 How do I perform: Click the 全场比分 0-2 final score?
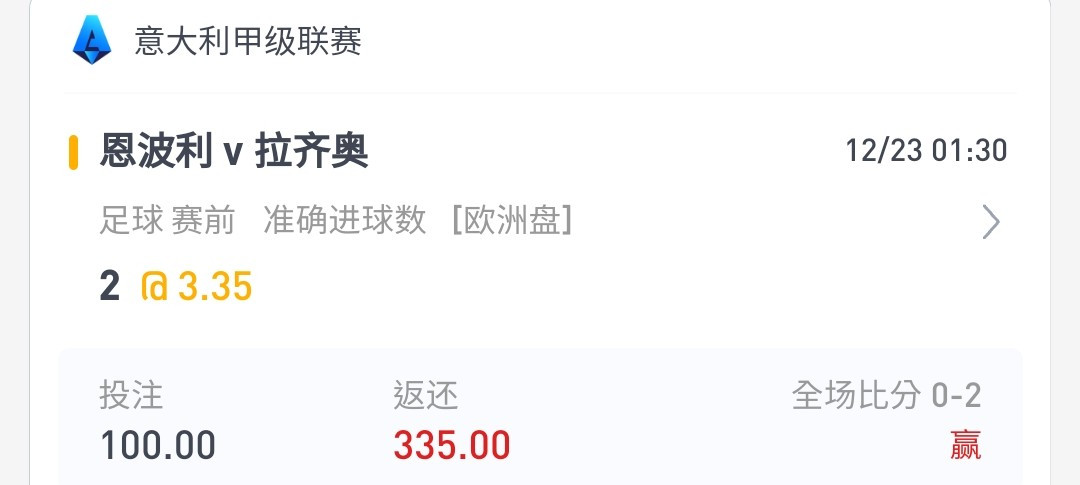click(x=886, y=395)
